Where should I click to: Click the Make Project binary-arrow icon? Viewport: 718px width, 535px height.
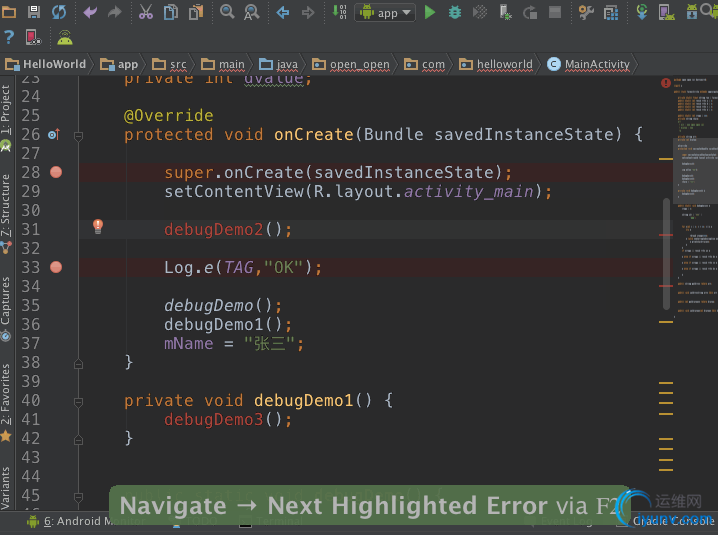tap(339, 12)
